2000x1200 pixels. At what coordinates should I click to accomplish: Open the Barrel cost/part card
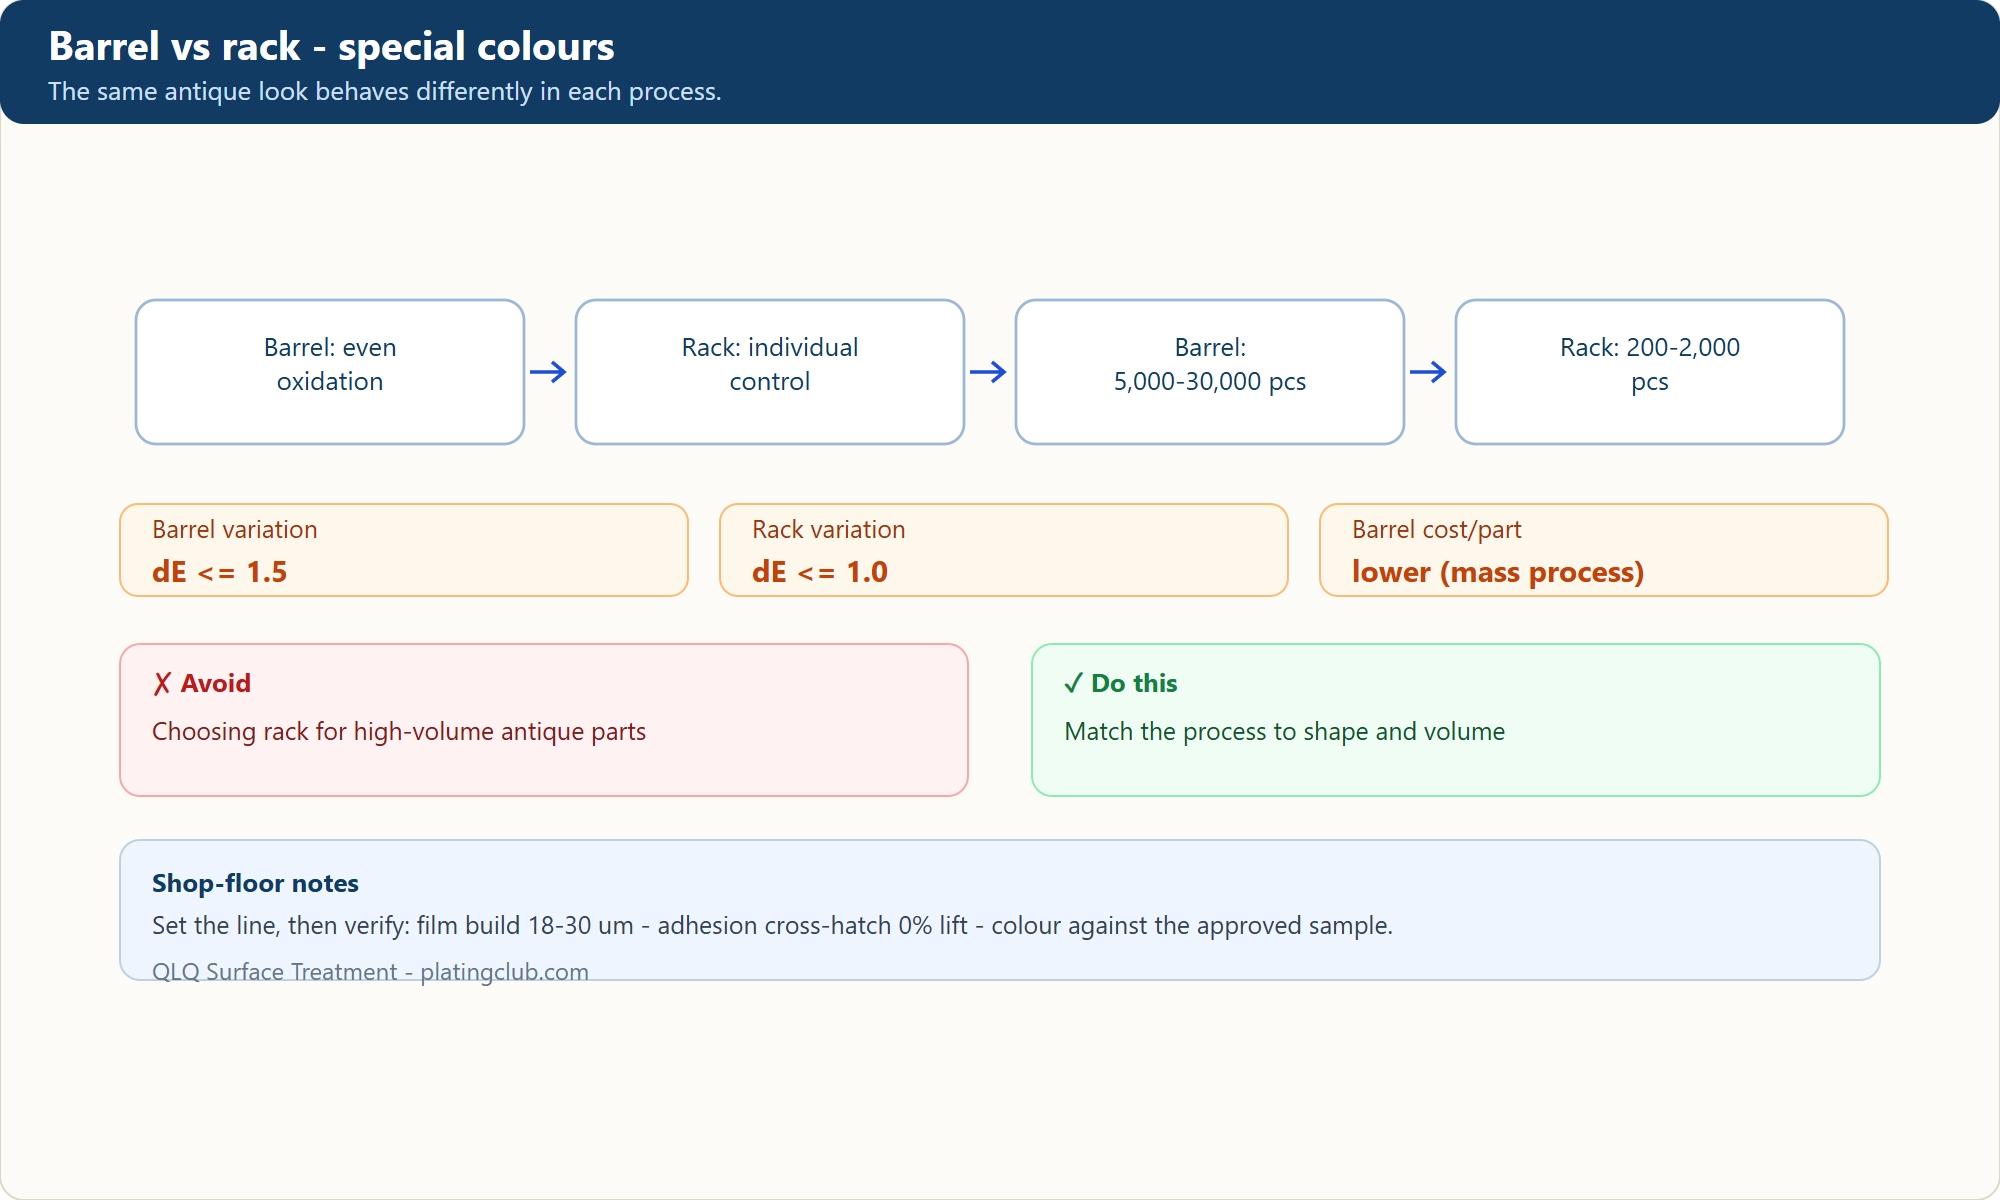tap(1604, 550)
